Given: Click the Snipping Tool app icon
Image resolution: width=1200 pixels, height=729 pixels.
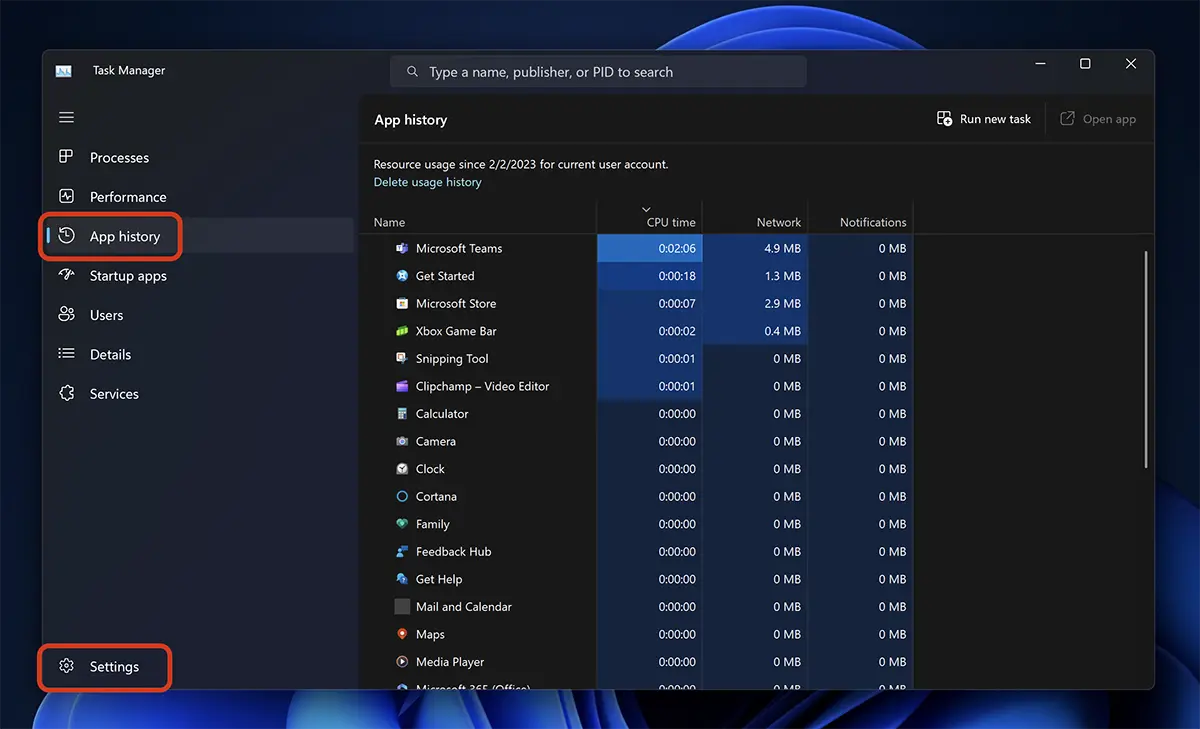Looking at the screenshot, I should [x=402, y=358].
